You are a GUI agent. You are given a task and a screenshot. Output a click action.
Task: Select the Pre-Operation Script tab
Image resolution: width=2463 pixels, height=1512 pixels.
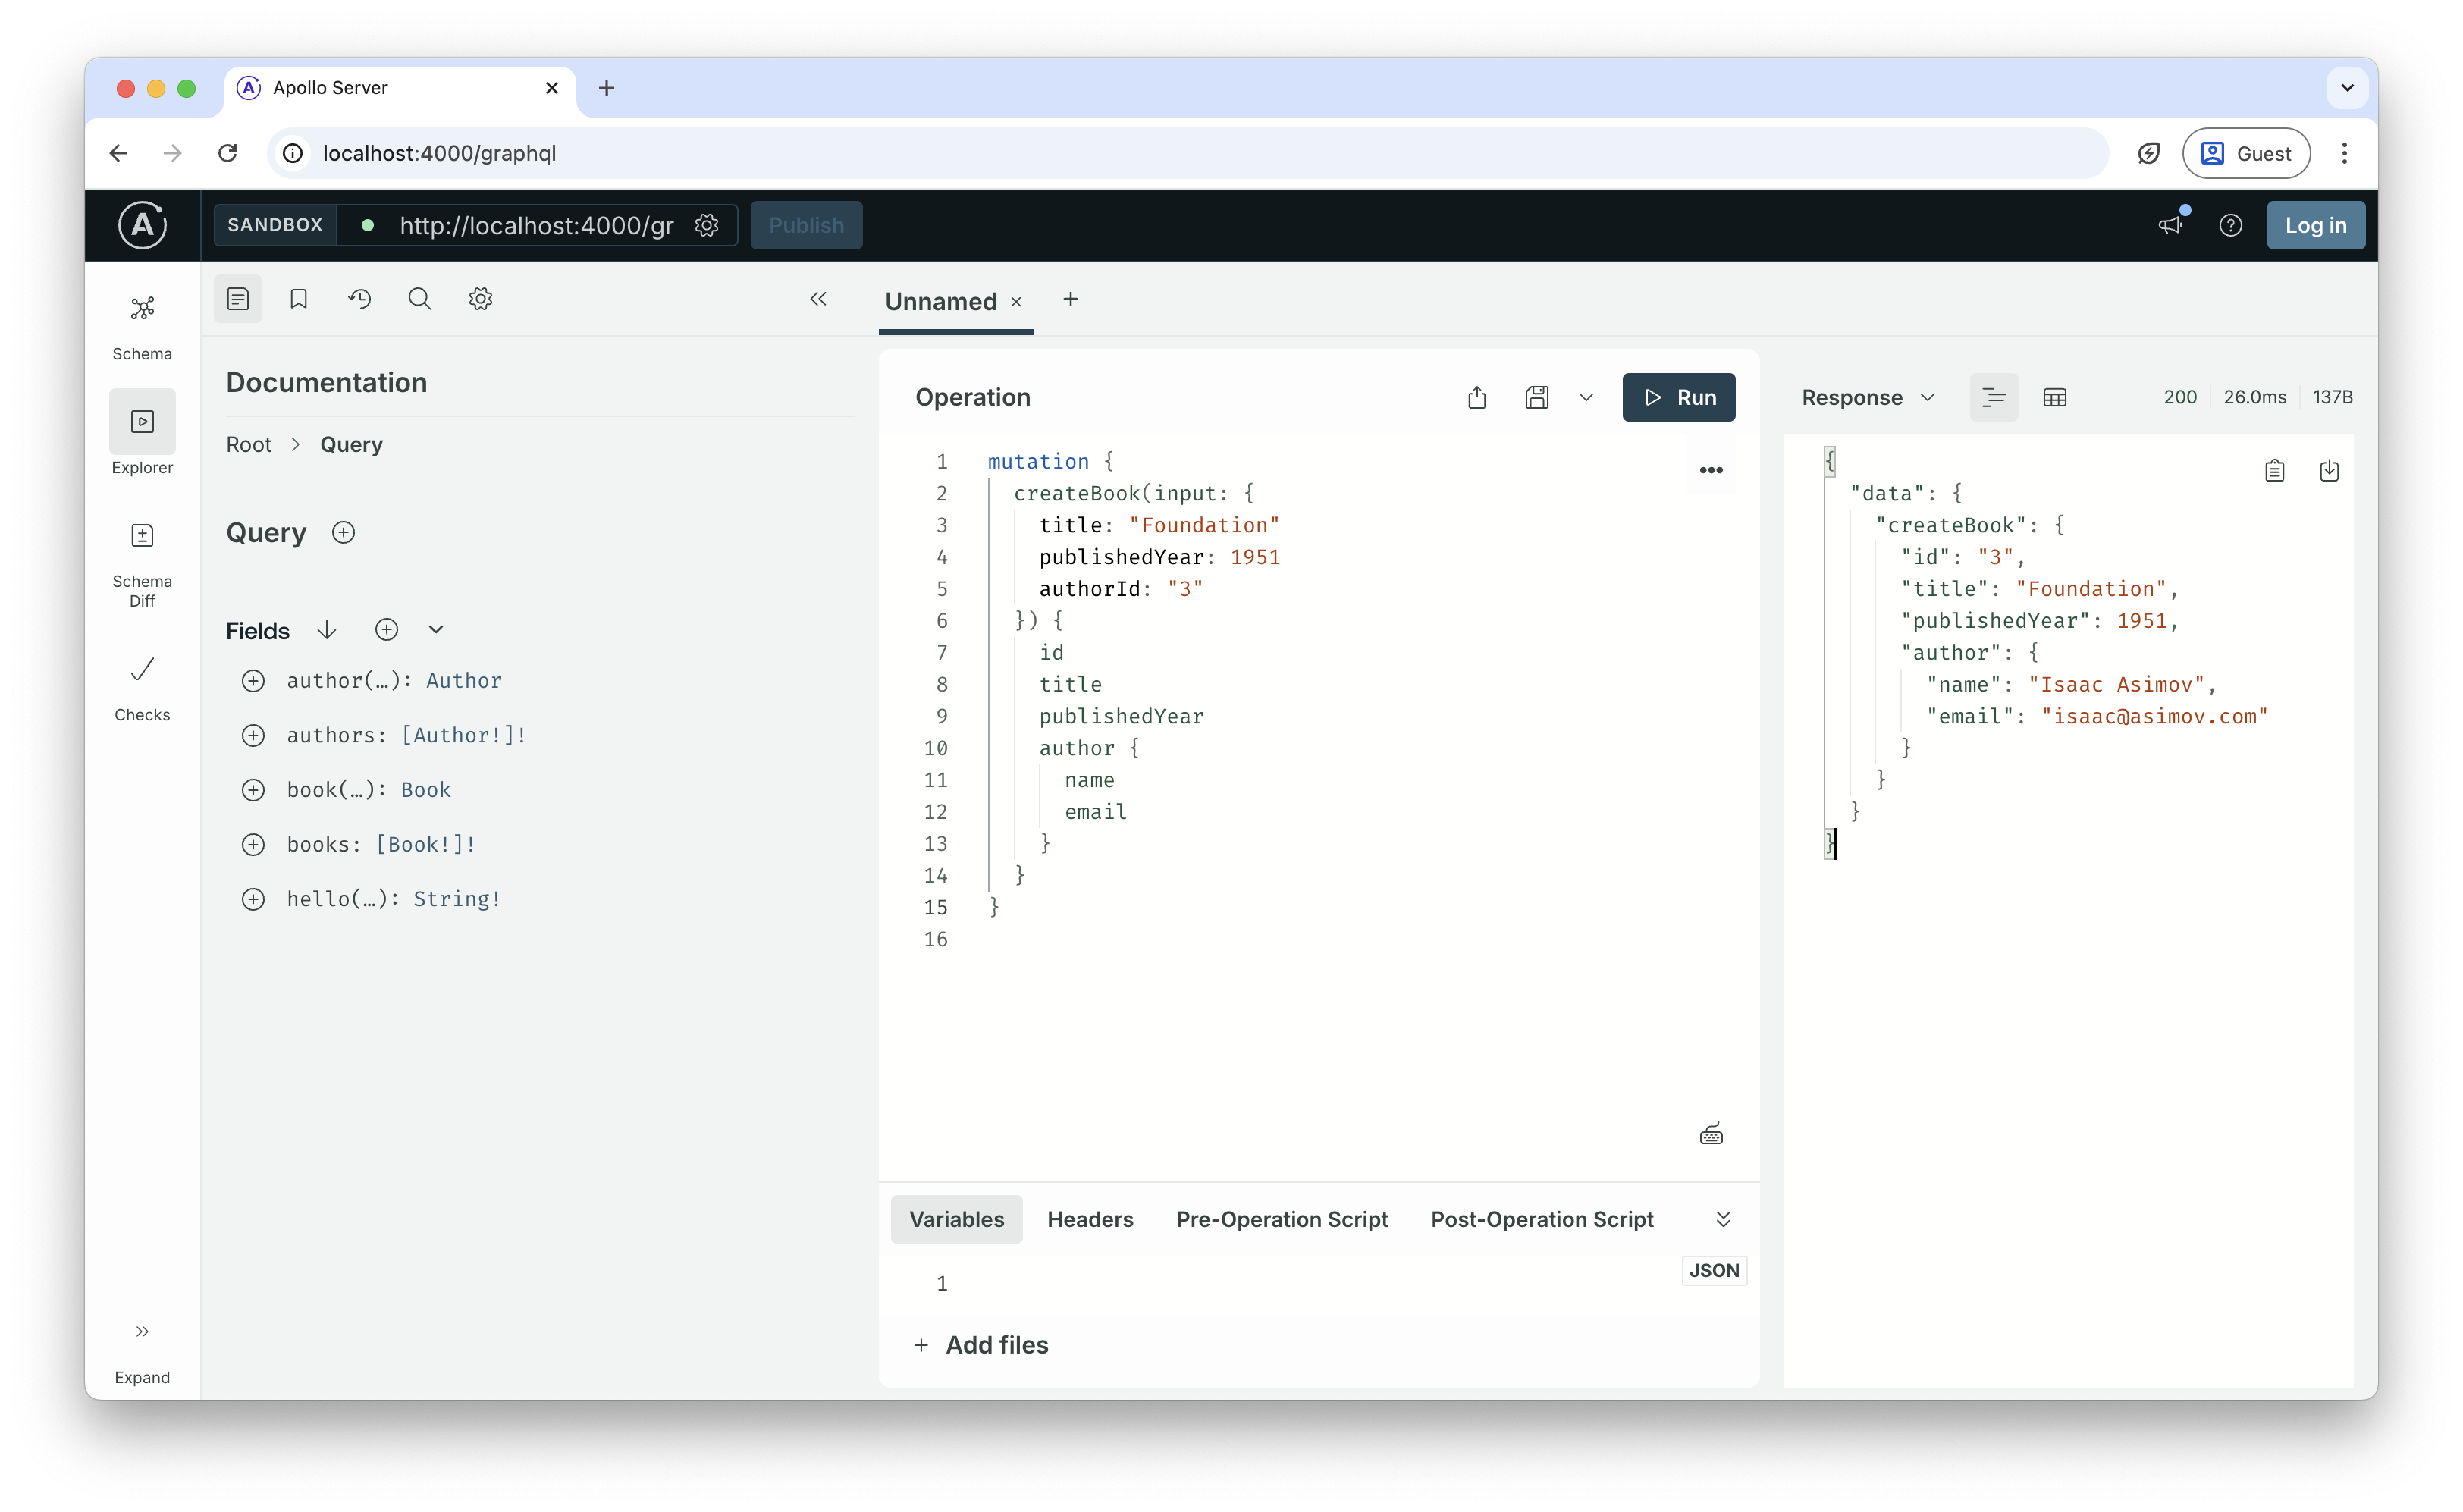pos(1282,1219)
